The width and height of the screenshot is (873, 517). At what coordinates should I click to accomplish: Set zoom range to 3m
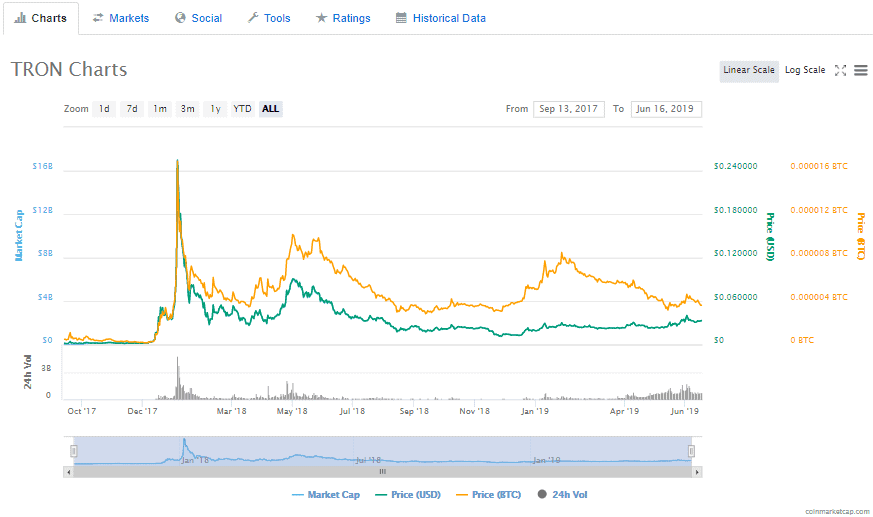188,109
